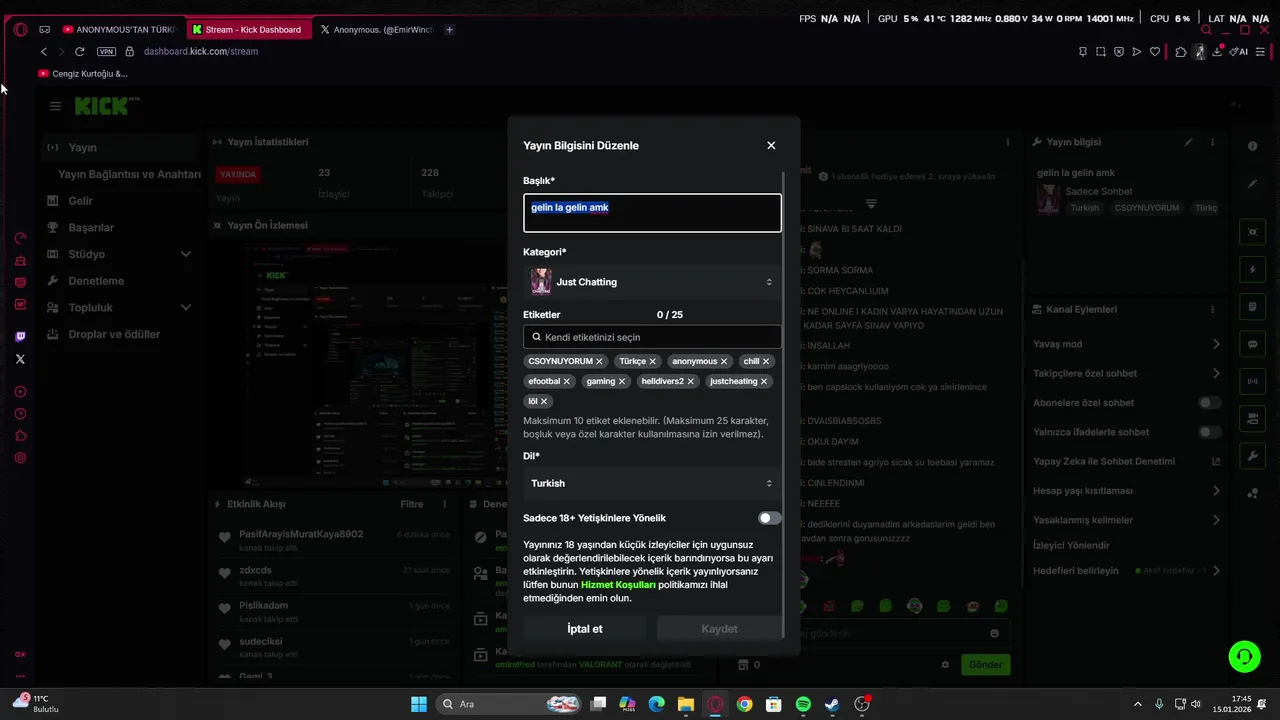Click the dialog's vertical scrollbar

click(x=785, y=405)
